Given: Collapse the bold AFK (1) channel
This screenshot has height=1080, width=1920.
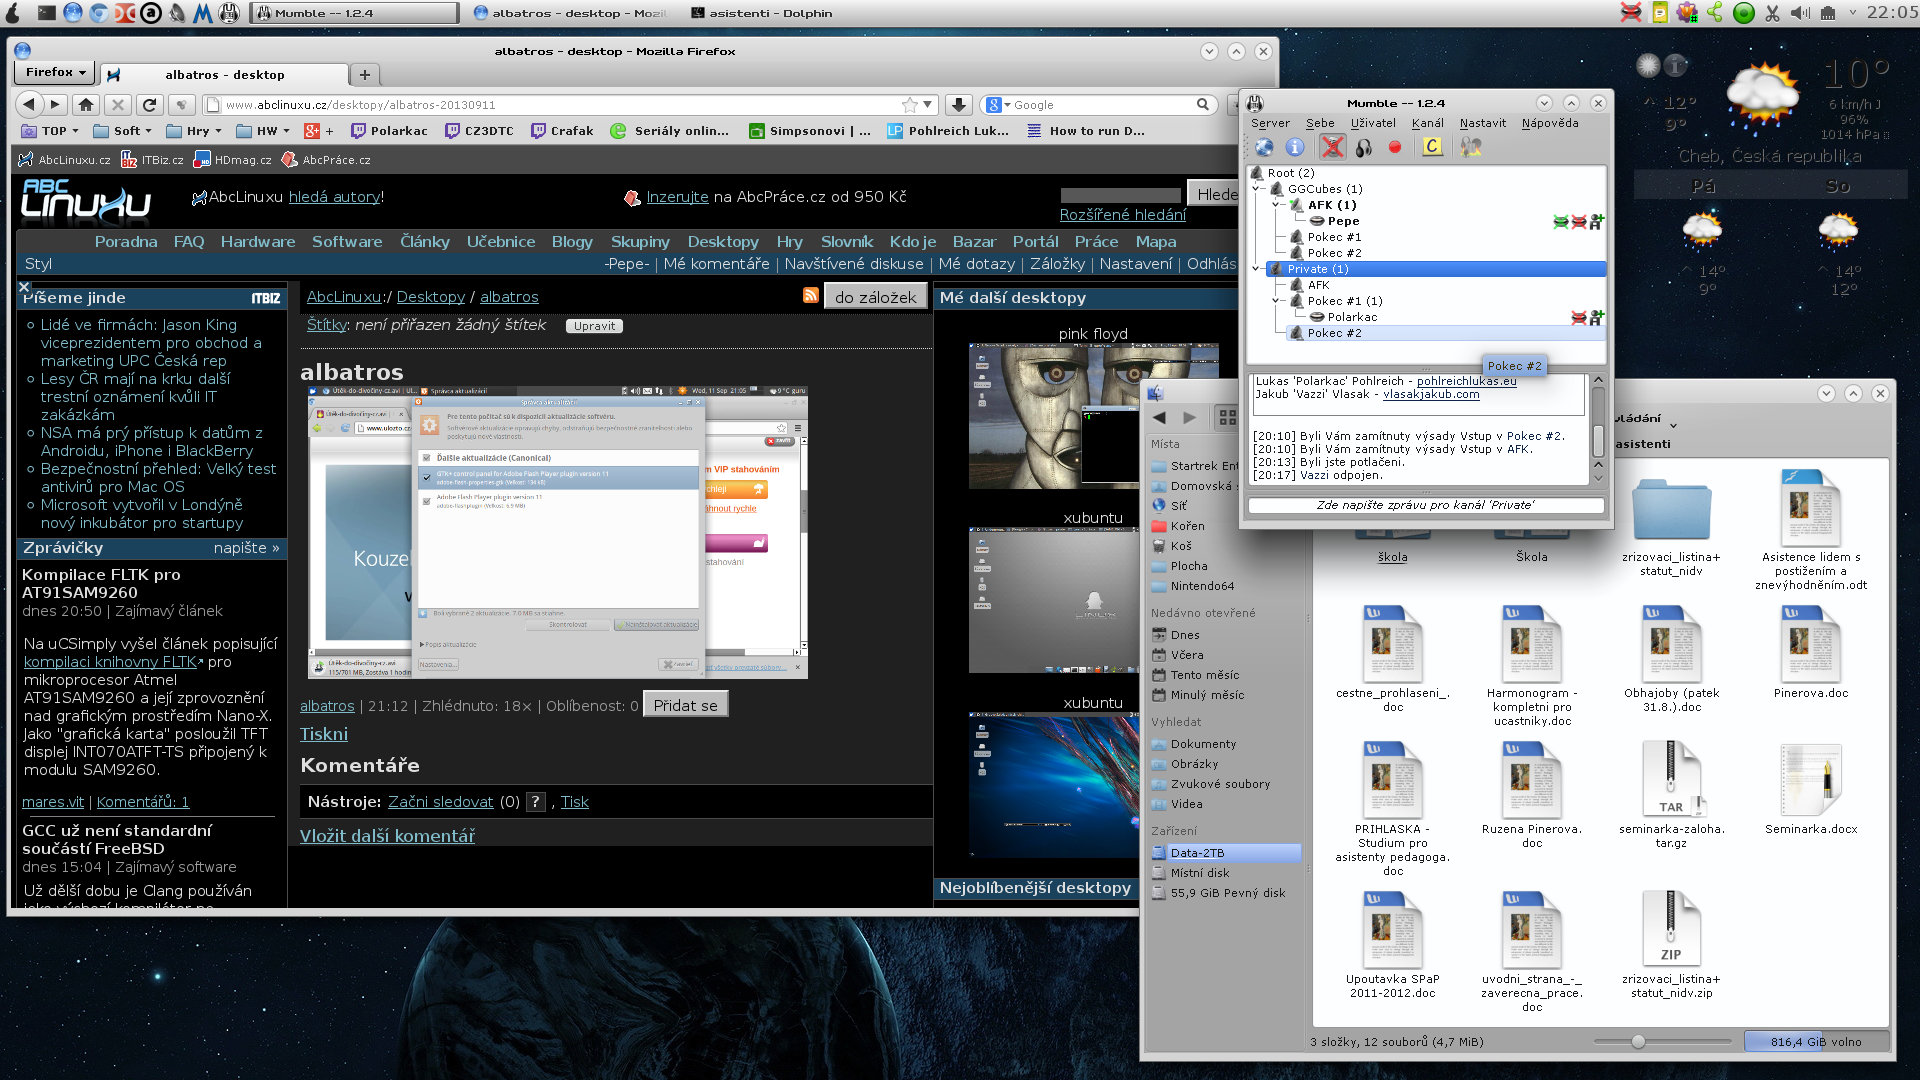Looking at the screenshot, I should click(x=1277, y=204).
